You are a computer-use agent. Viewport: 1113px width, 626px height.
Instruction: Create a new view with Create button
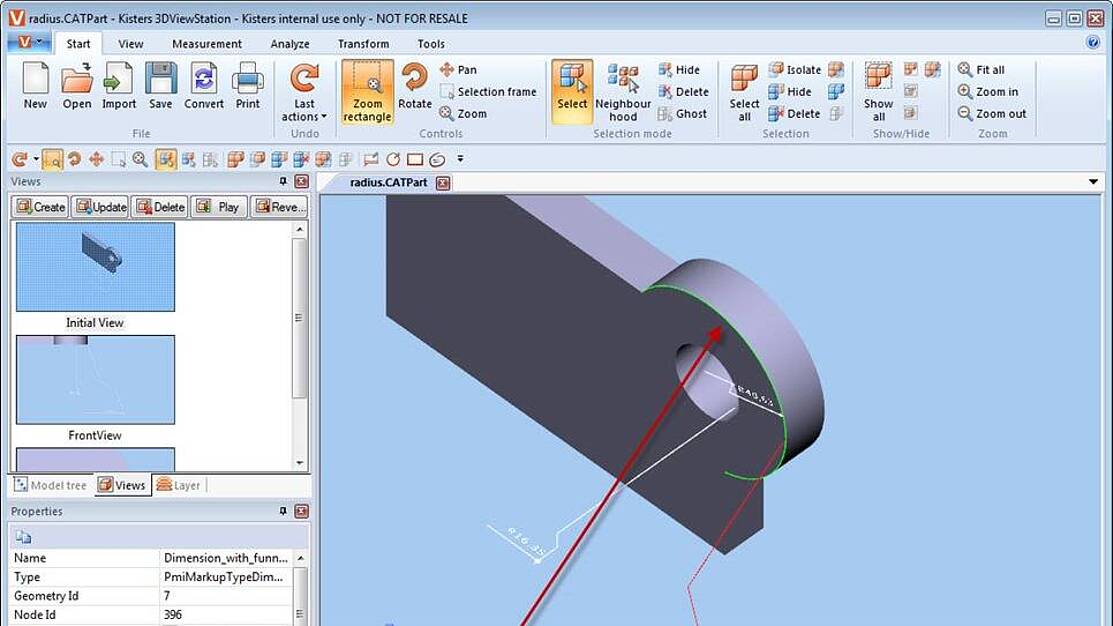(x=40, y=207)
